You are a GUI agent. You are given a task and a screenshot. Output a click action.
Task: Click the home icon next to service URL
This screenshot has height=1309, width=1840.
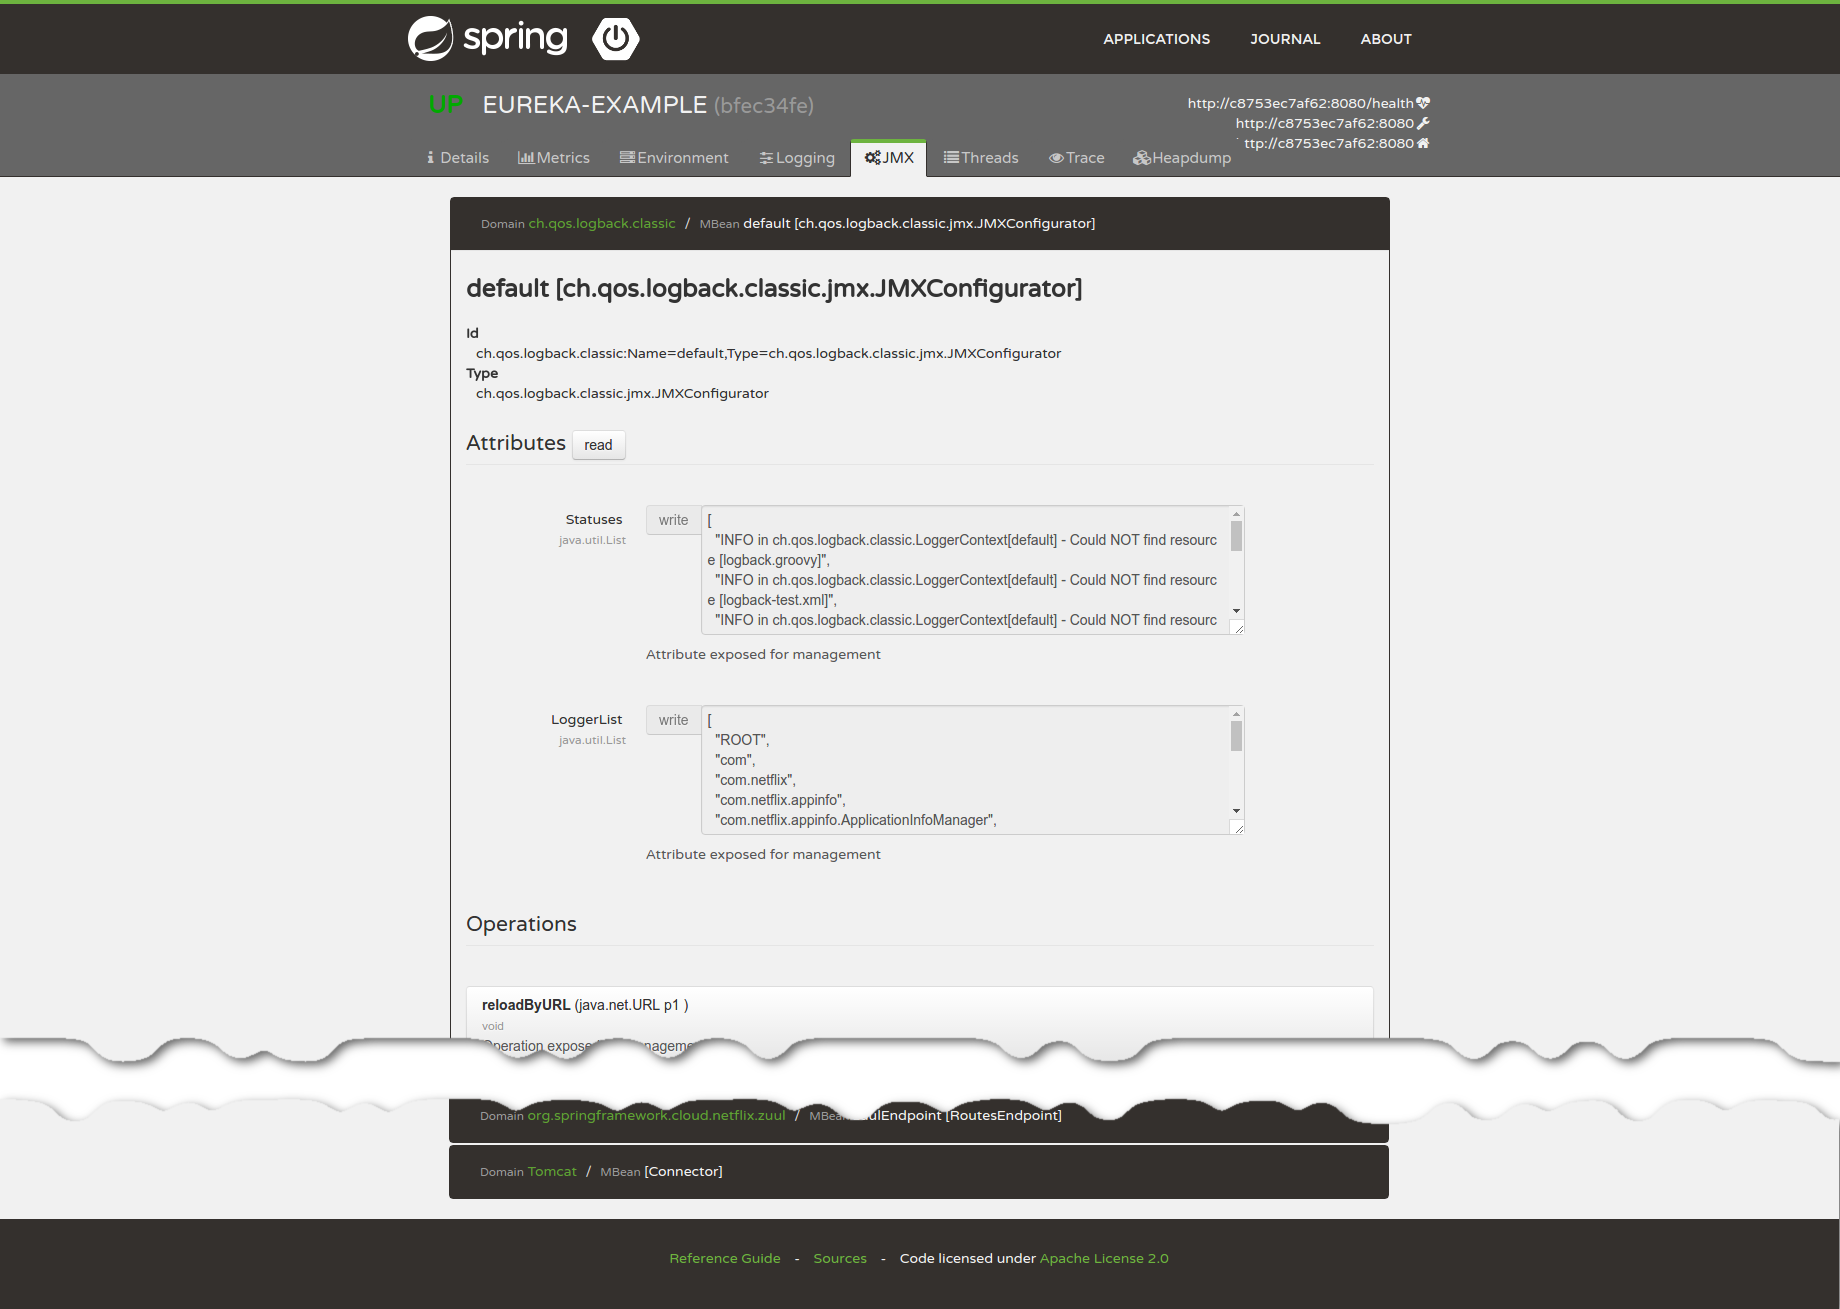click(x=1423, y=143)
